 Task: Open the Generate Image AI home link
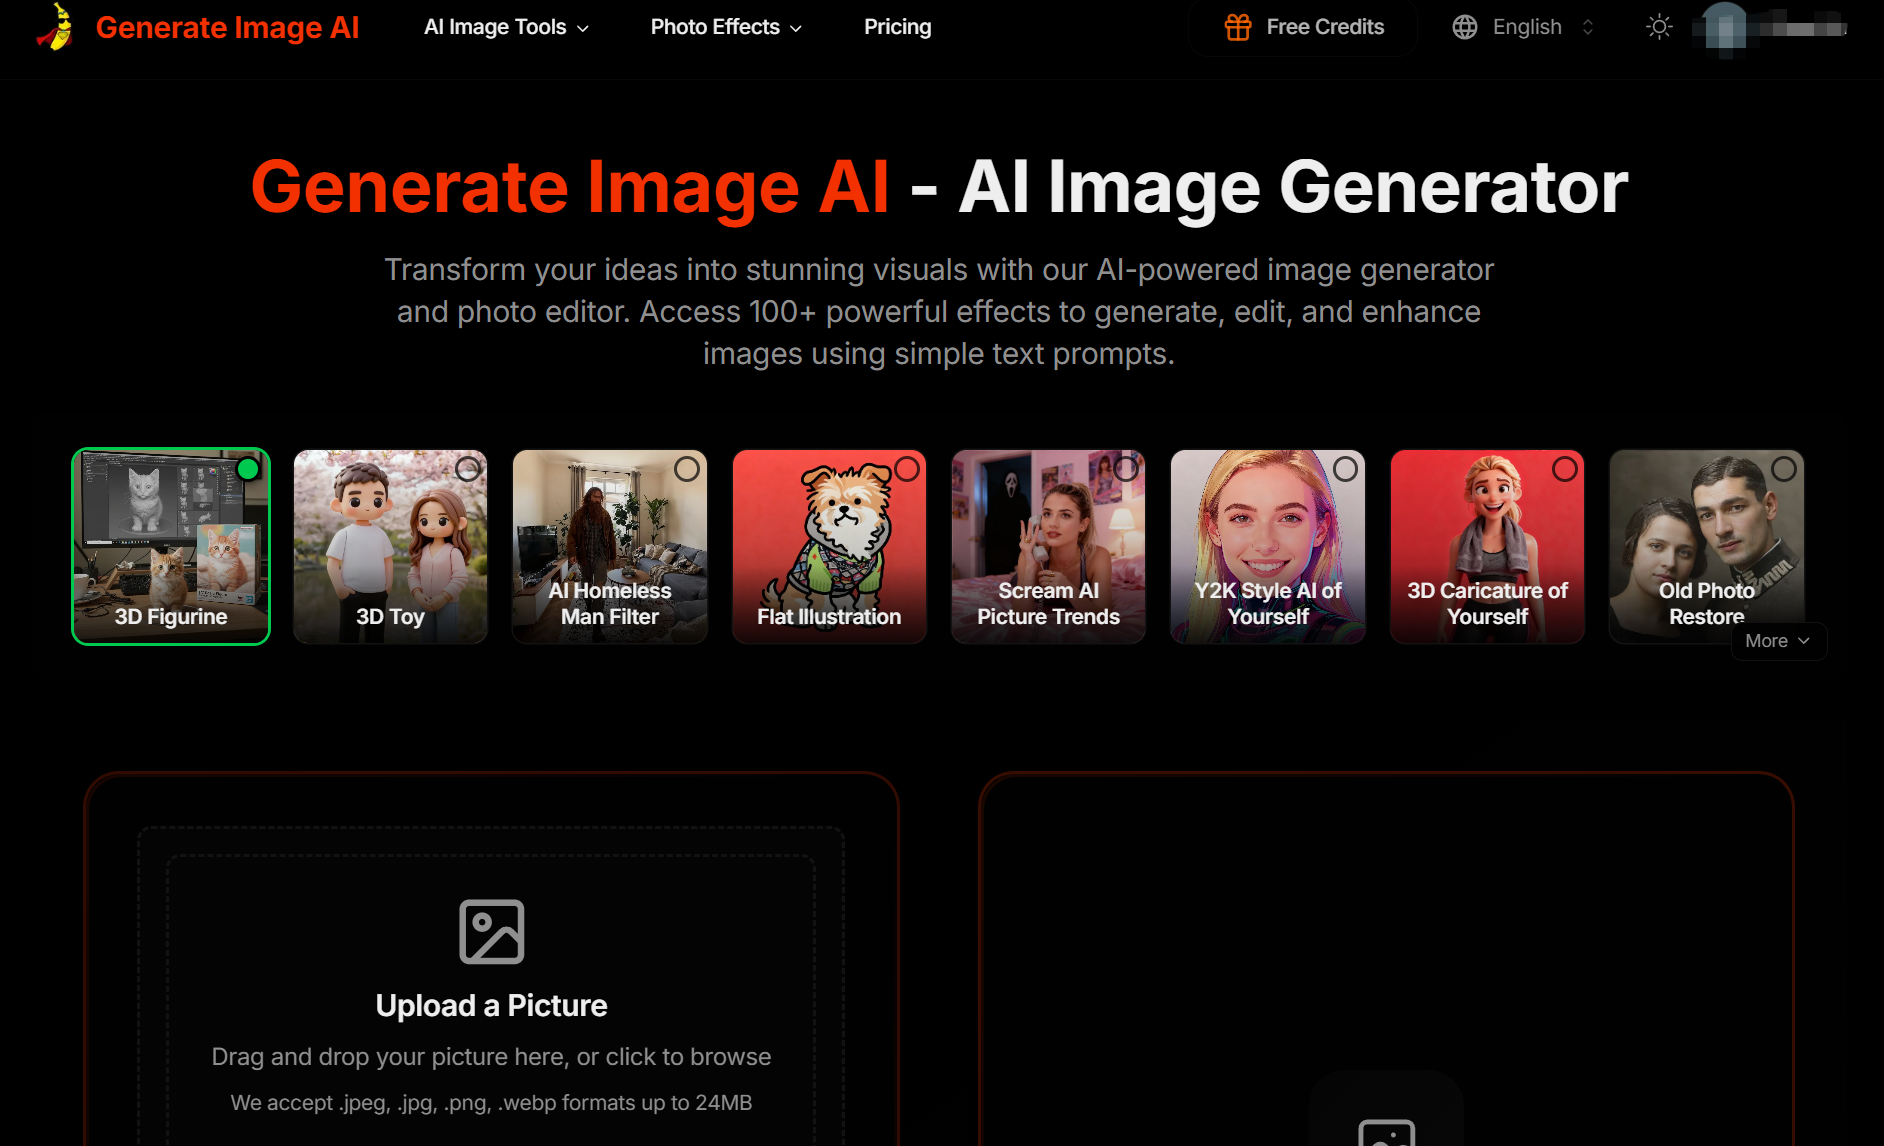tap(227, 28)
